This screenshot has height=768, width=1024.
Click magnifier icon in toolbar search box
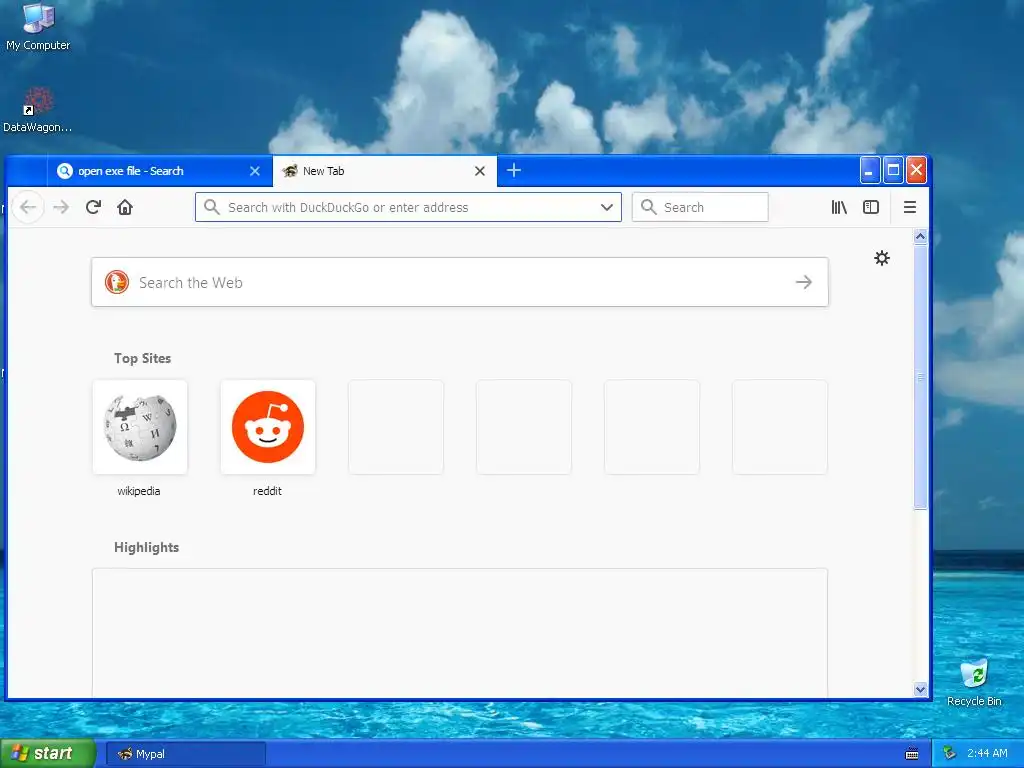tap(648, 207)
